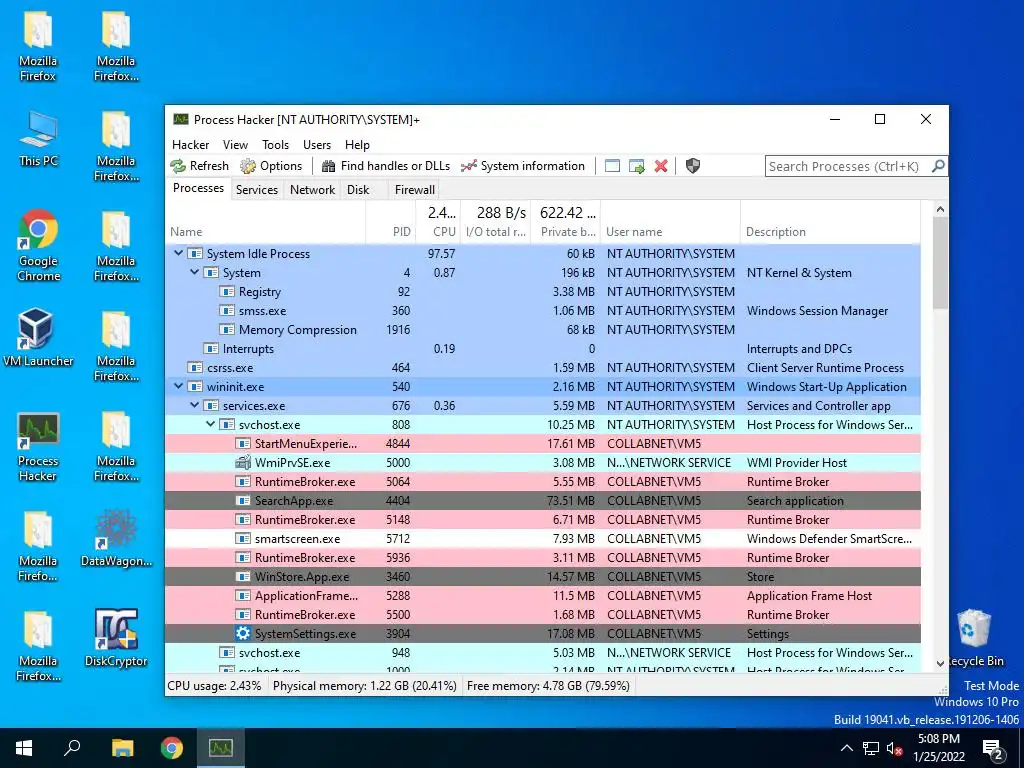Click the find window and thread icon
This screenshot has height=768, width=1024.
[x=637, y=166]
